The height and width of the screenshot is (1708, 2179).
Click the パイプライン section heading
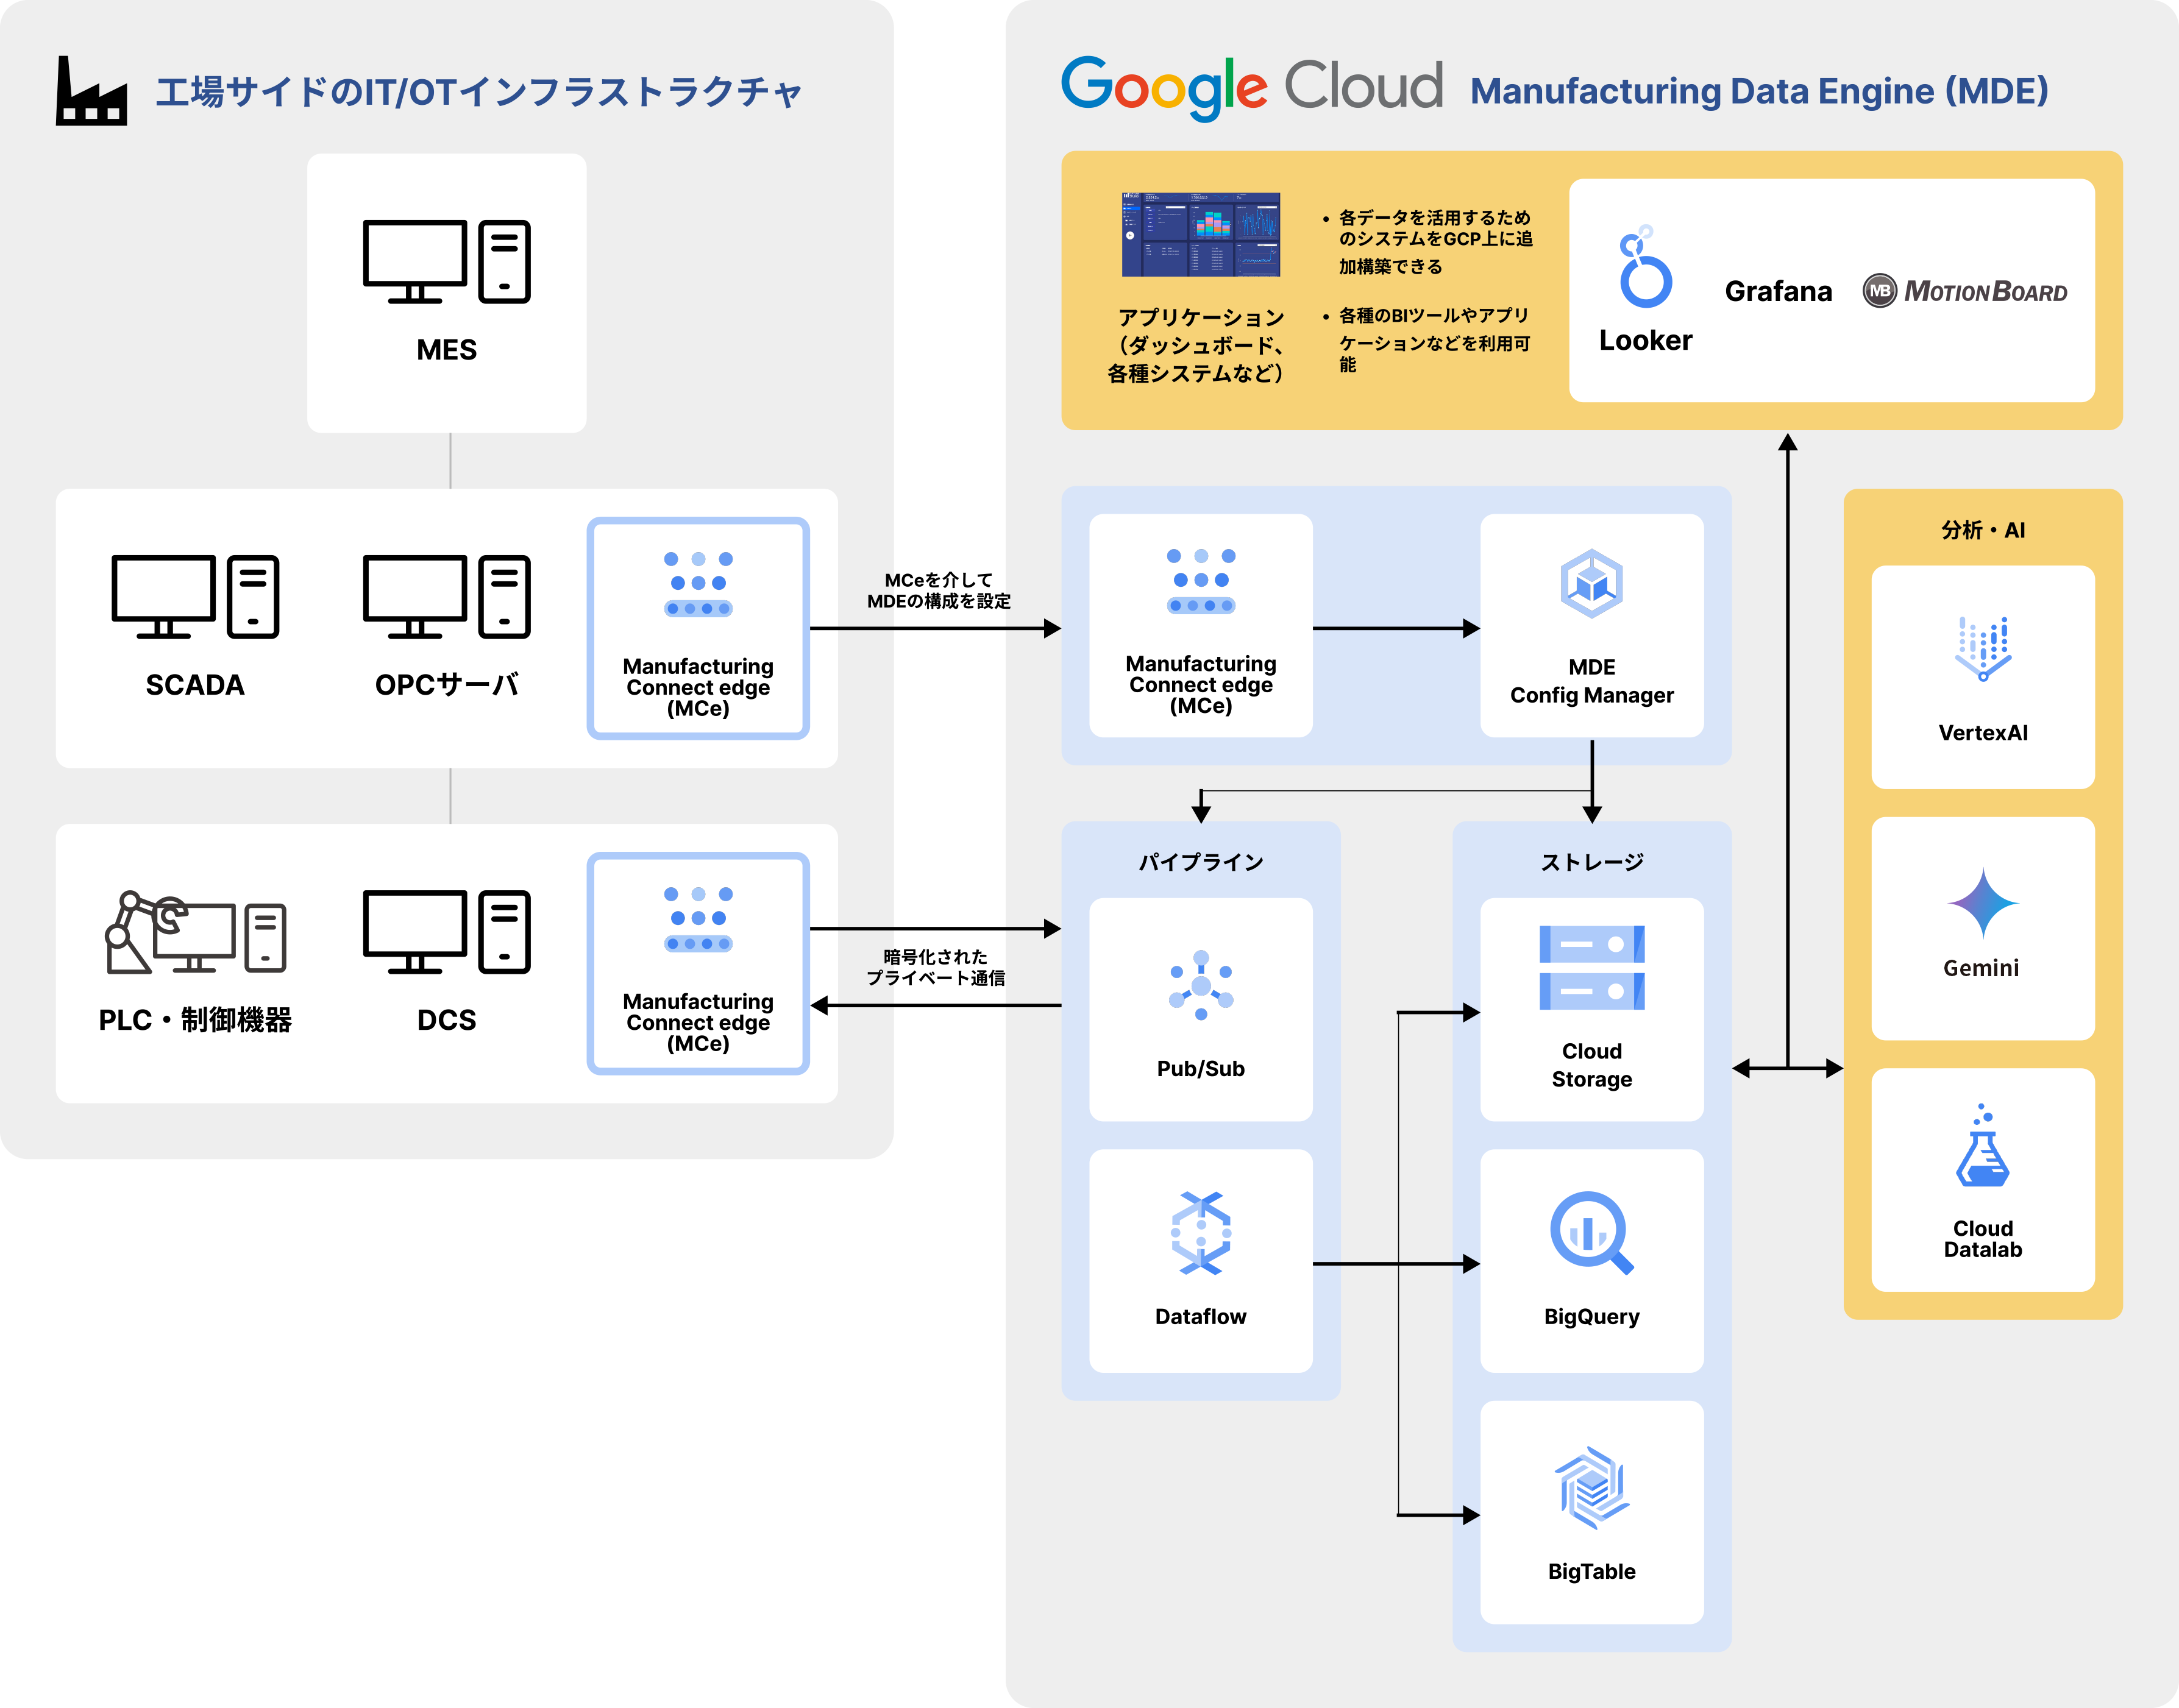(1201, 862)
